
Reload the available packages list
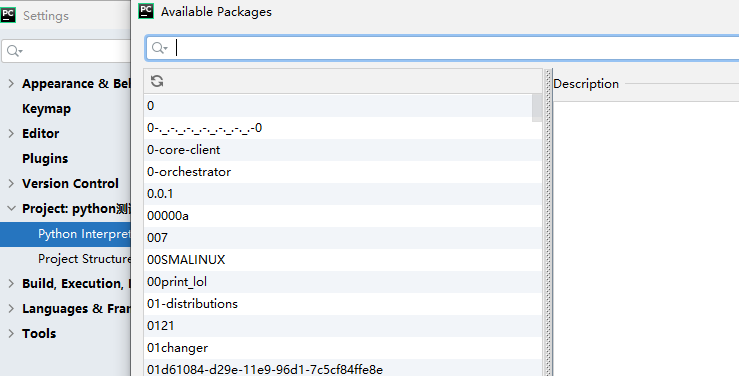click(157, 81)
